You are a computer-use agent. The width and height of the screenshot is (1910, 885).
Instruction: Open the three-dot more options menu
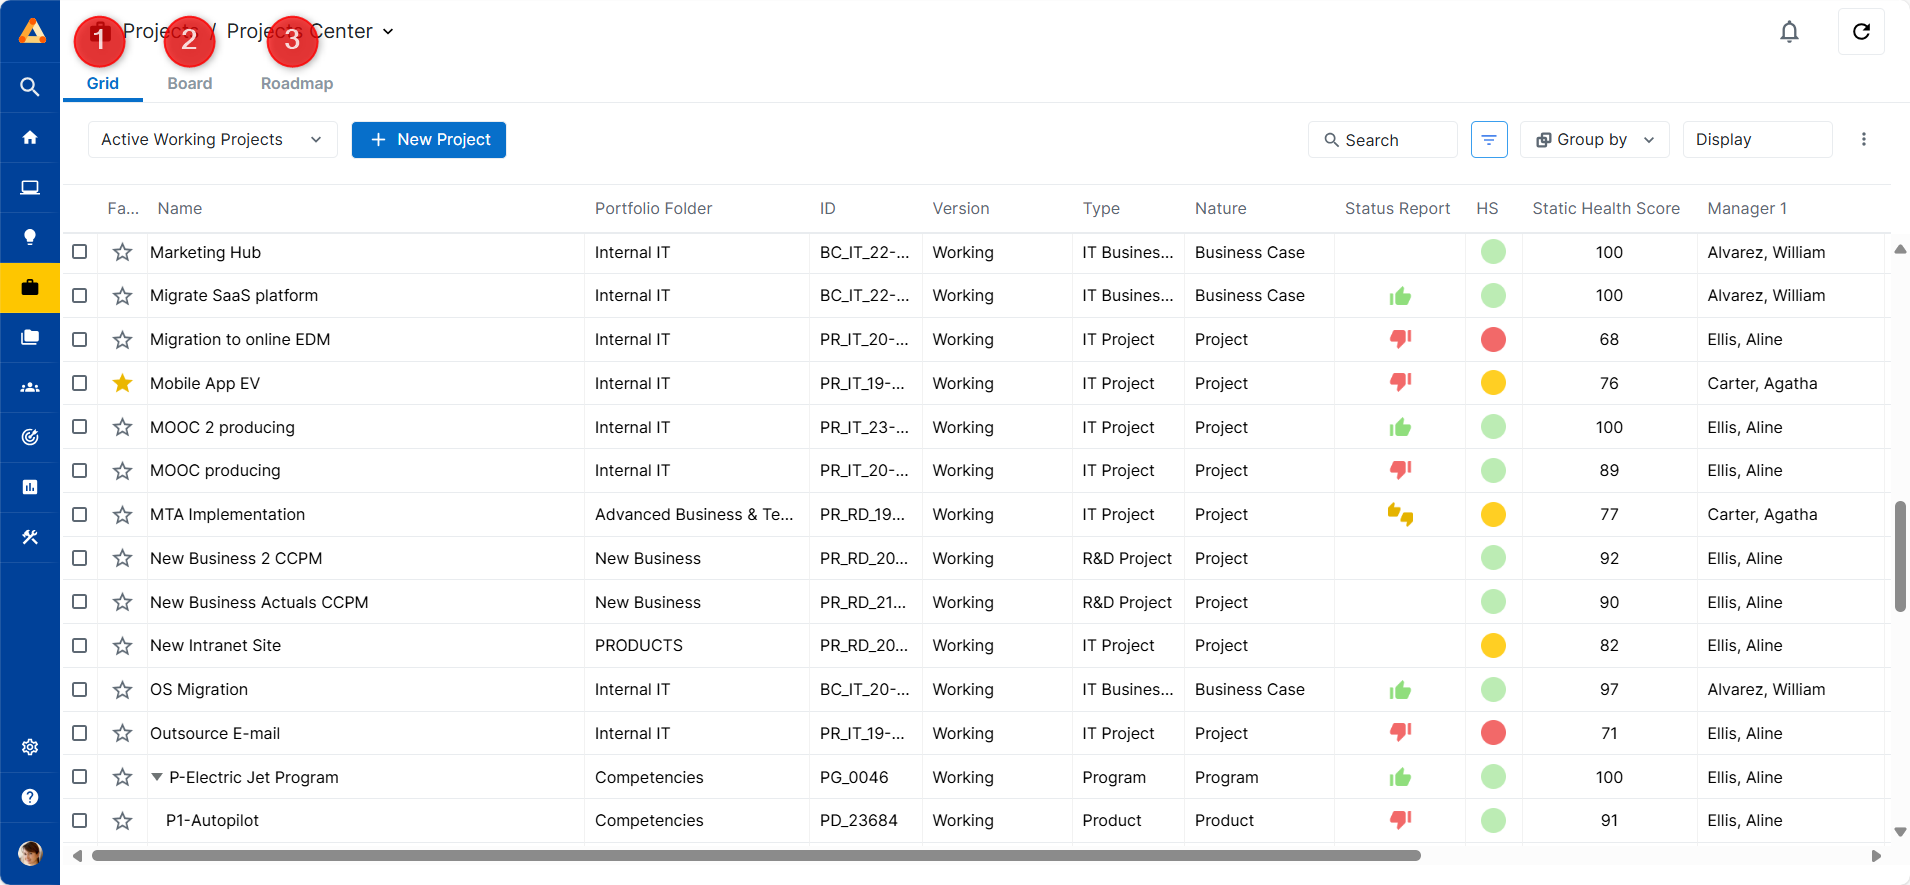click(1863, 140)
